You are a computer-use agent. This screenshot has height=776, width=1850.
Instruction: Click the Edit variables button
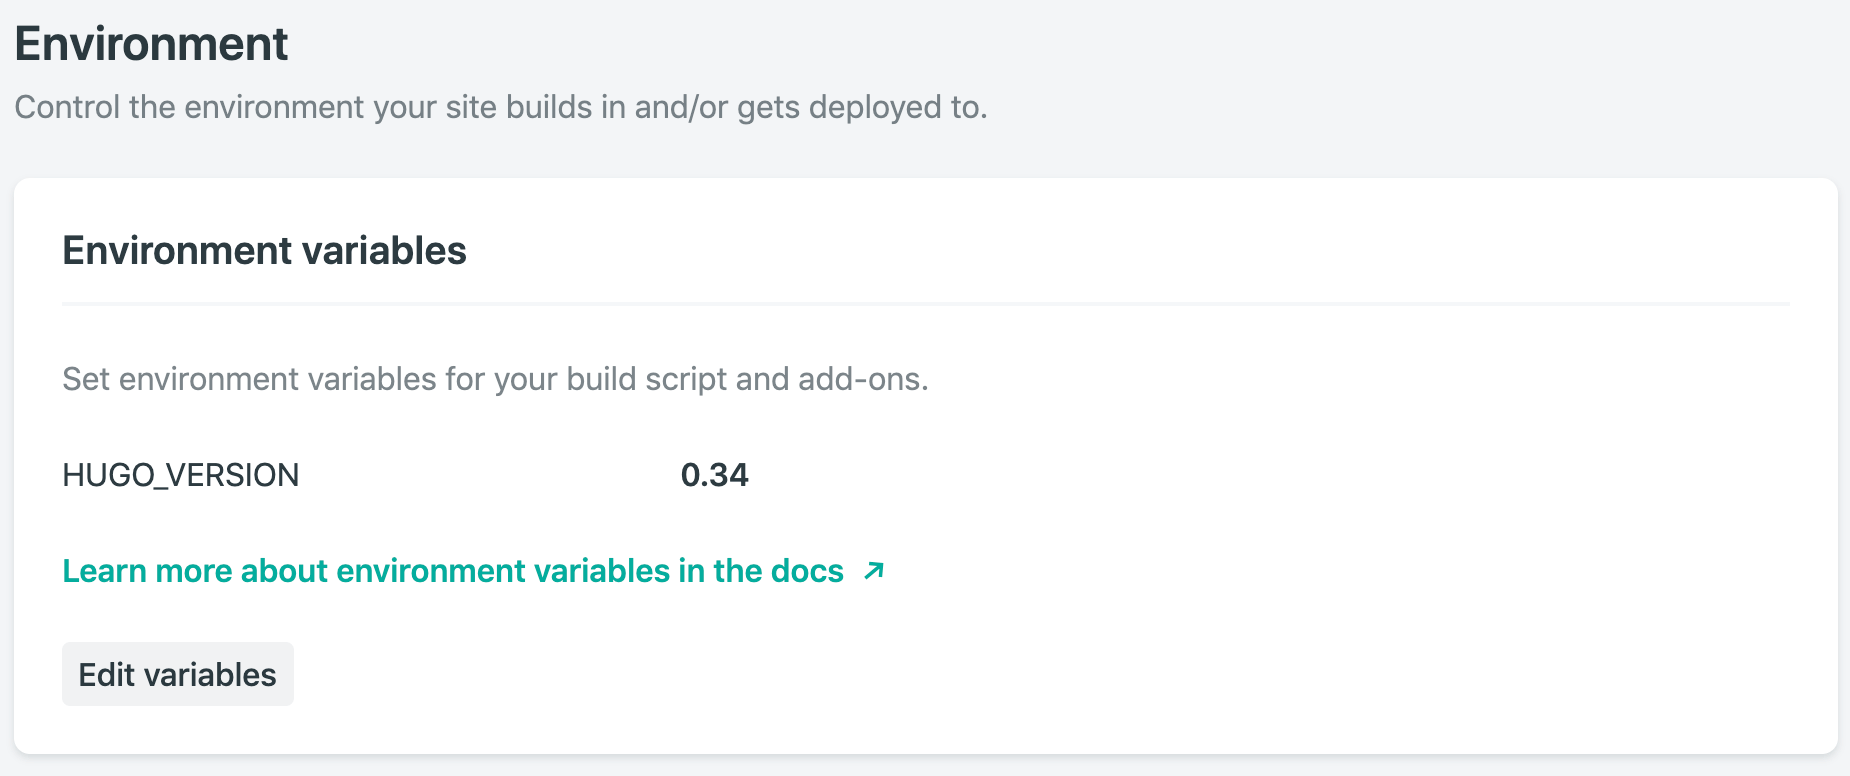point(178,674)
